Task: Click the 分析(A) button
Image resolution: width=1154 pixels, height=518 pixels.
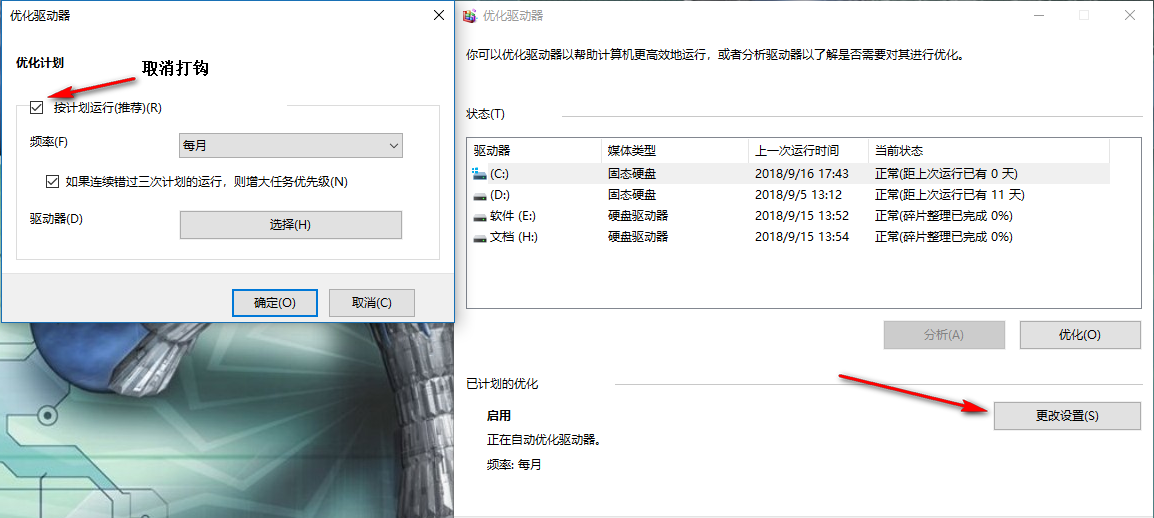Action: [944, 335]
